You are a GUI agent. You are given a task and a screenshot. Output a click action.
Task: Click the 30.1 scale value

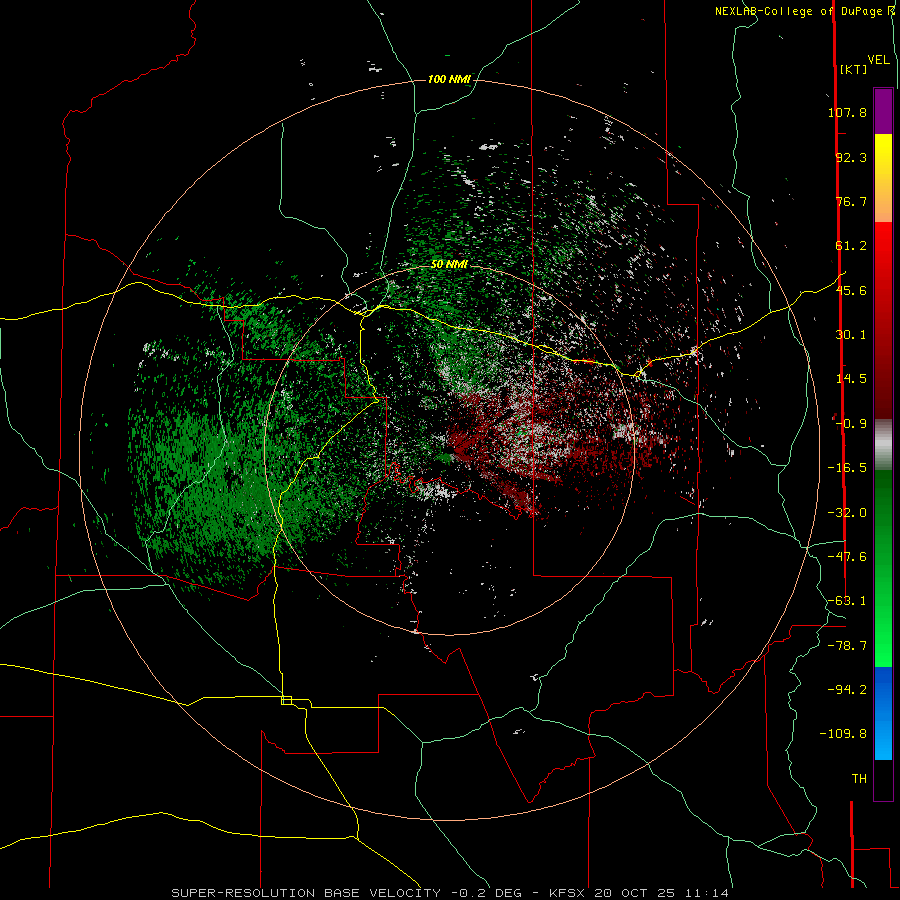(x=851, y=335)
